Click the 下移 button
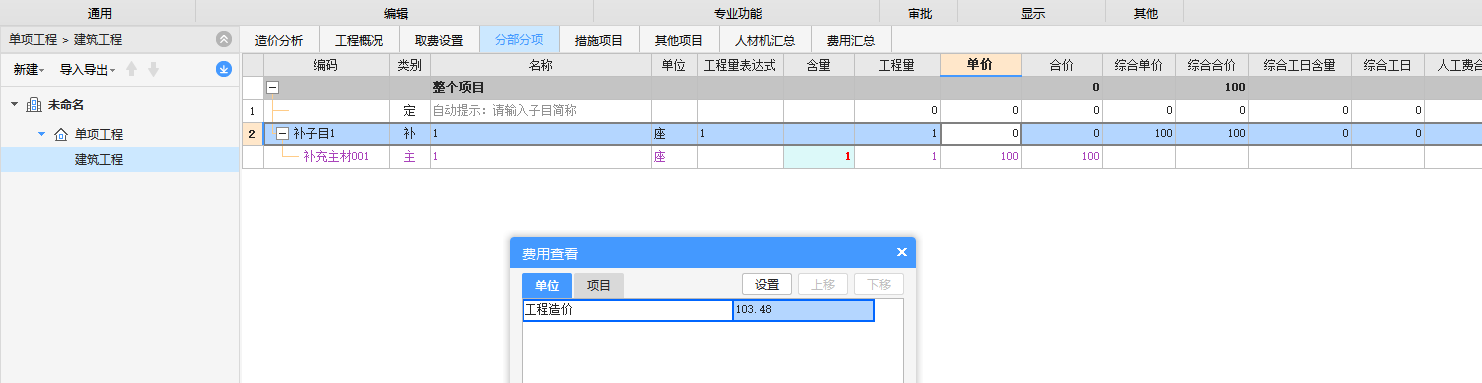This screenshot has height=383, width=1482. (879, 284)
